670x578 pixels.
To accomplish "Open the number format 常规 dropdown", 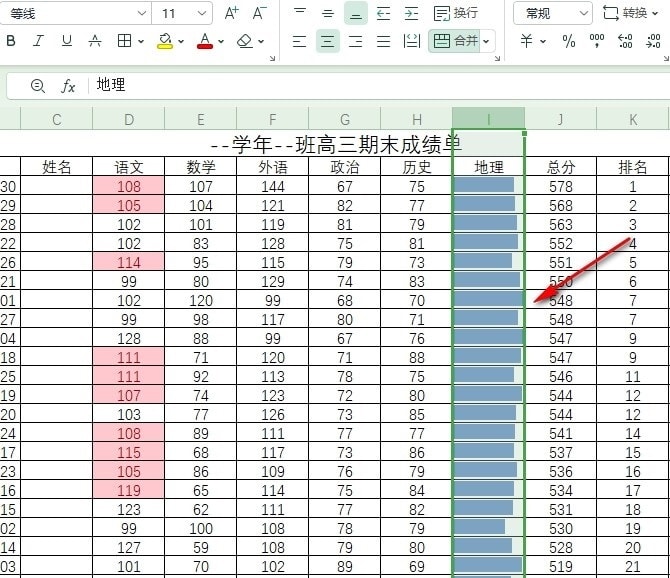I will tap(583, 14).
